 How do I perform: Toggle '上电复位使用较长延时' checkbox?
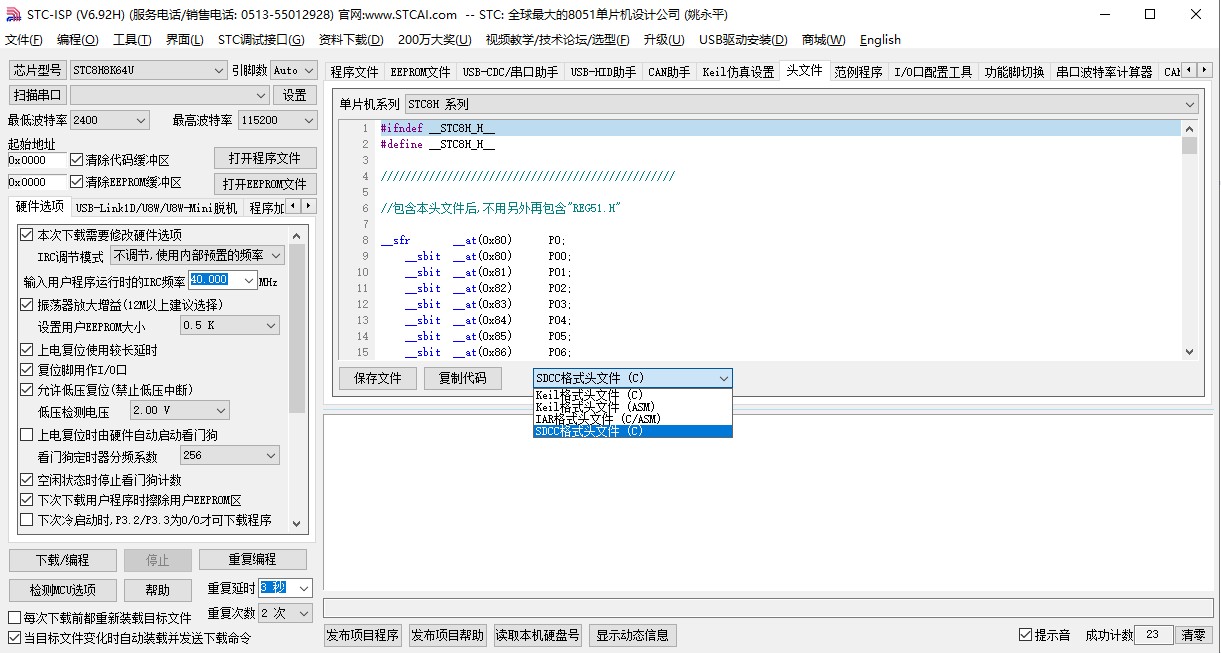[x=27, y=350]
